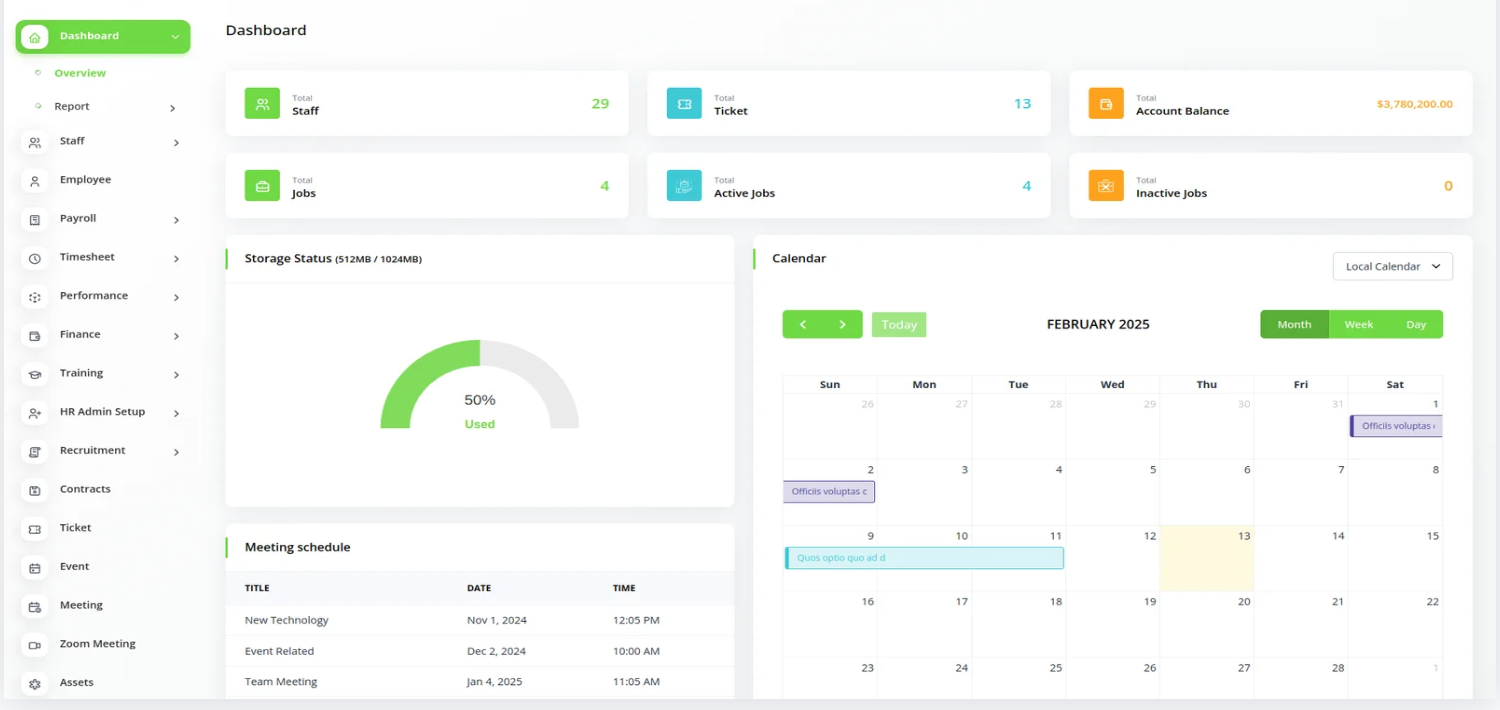Click the Total Ticket card icon
Viewport: 1500px width, 710px height.
tap(684, 104)
